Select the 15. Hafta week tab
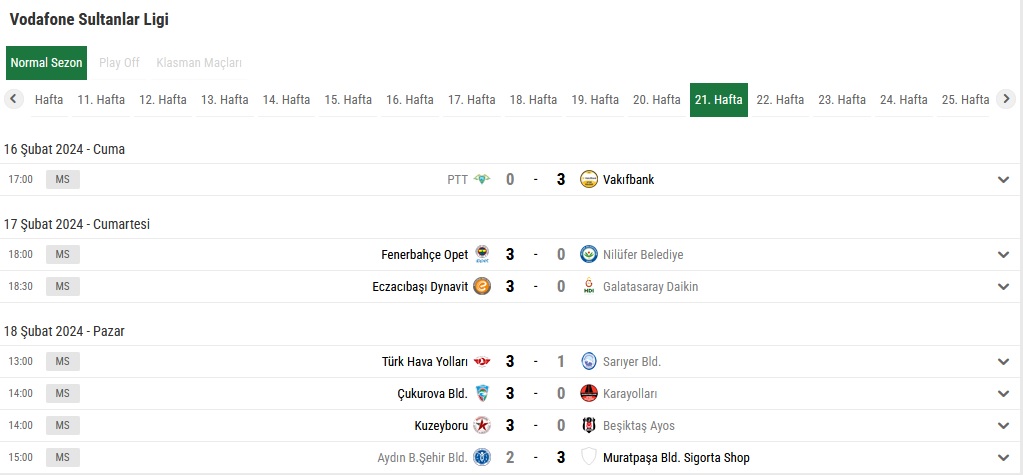Image resolution: width=1023 pixels, height=475 pixels. pyautogui.click(x=348, y=100)
